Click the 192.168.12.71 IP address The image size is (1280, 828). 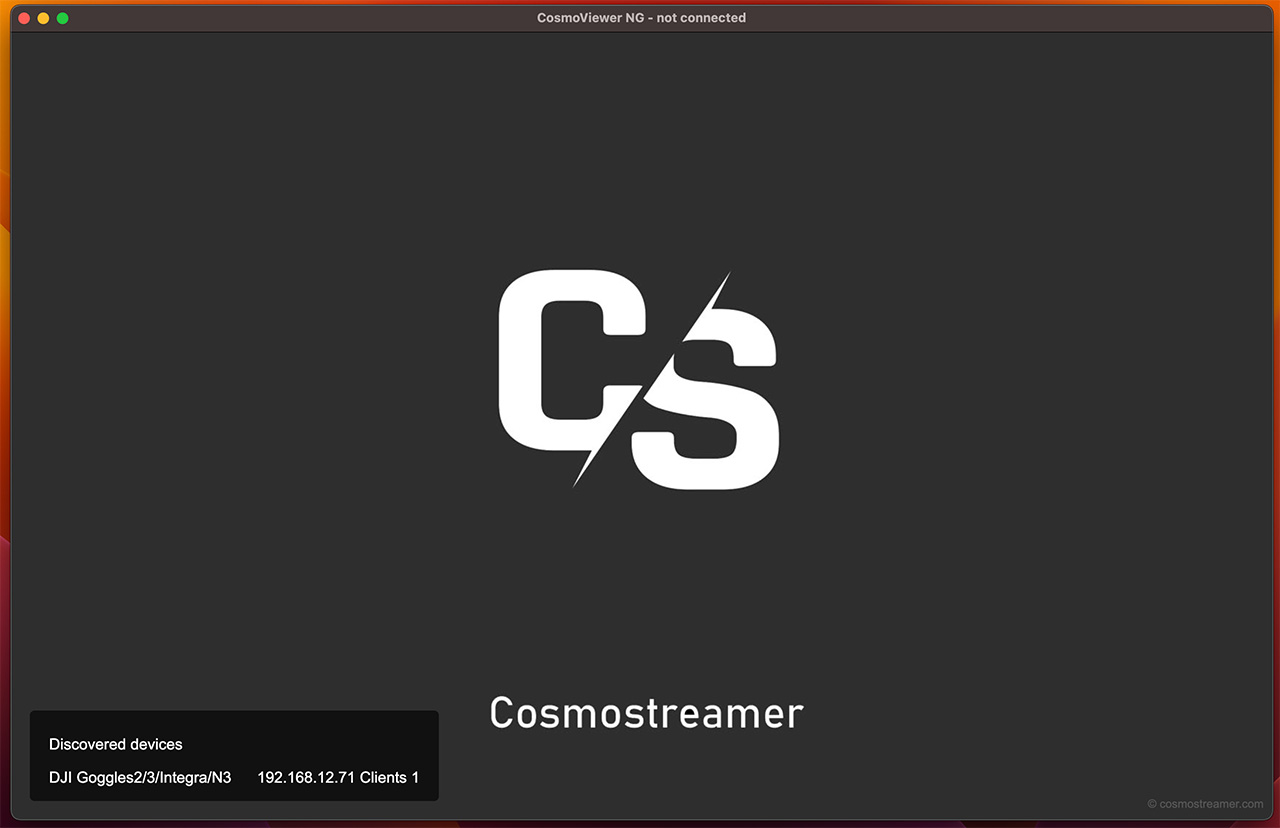pos(306,777)
